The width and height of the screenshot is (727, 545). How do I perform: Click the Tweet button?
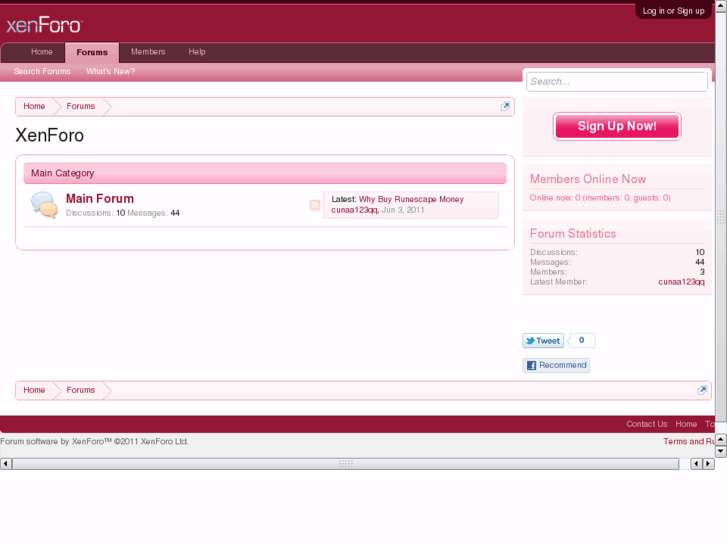(x=543, y=340)
